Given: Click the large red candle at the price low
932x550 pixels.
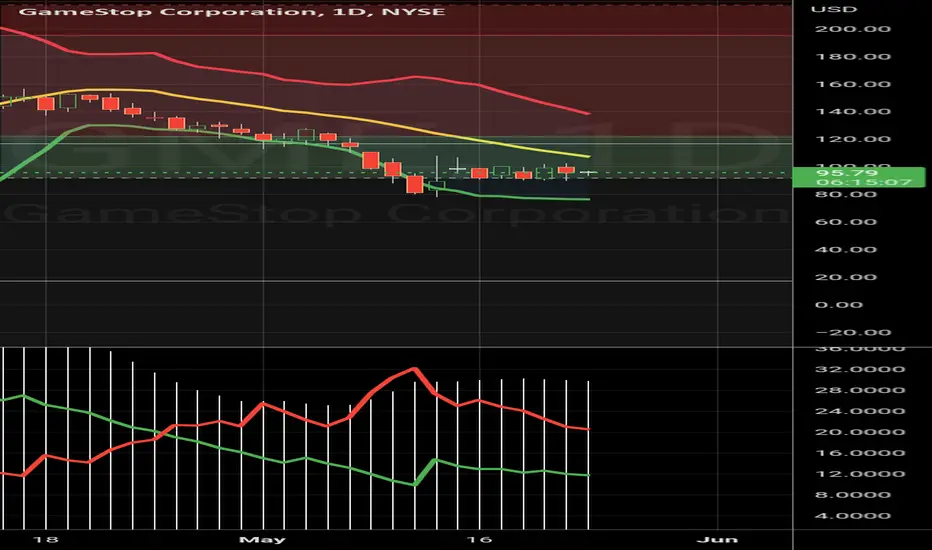Looking at the screenshot, I should [415, 184].
